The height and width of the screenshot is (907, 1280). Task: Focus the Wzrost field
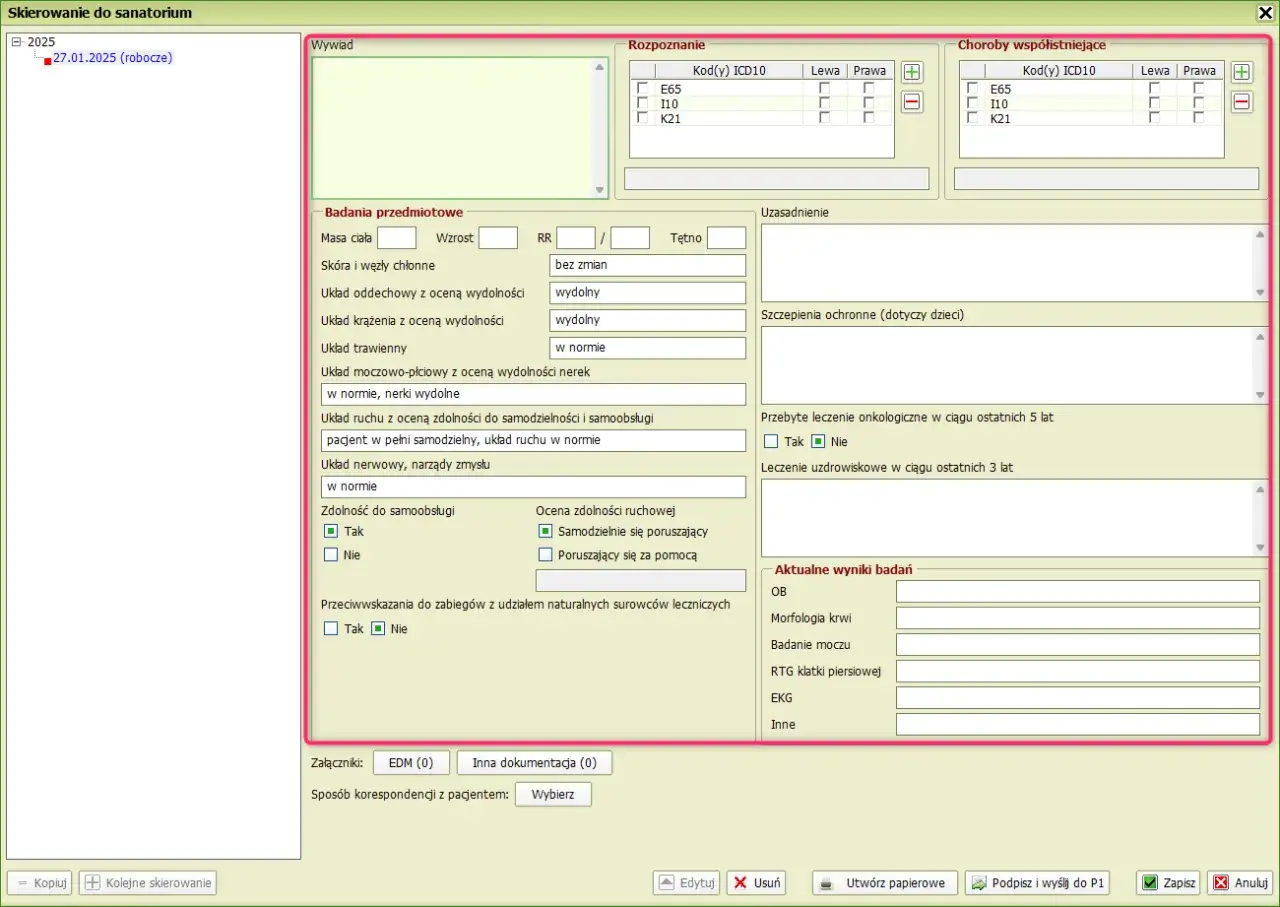coord(498,238)
